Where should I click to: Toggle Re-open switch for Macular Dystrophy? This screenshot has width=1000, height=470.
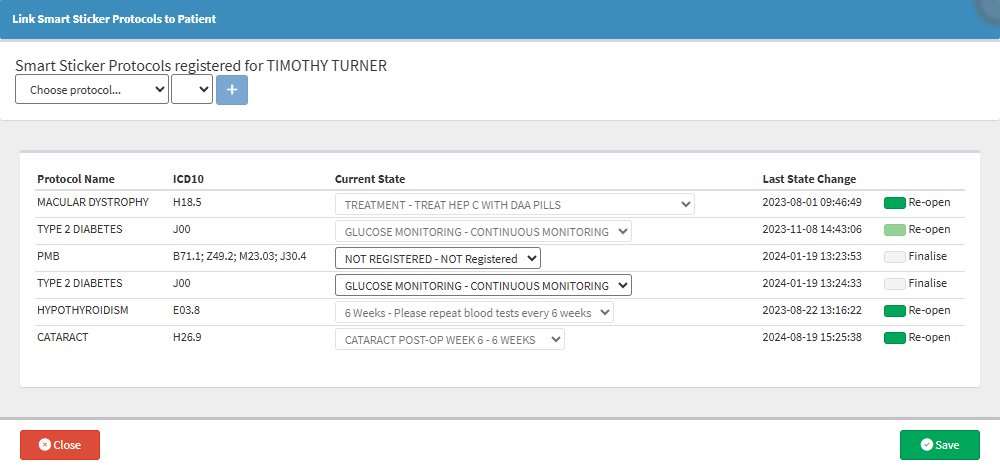coord(894,203)
